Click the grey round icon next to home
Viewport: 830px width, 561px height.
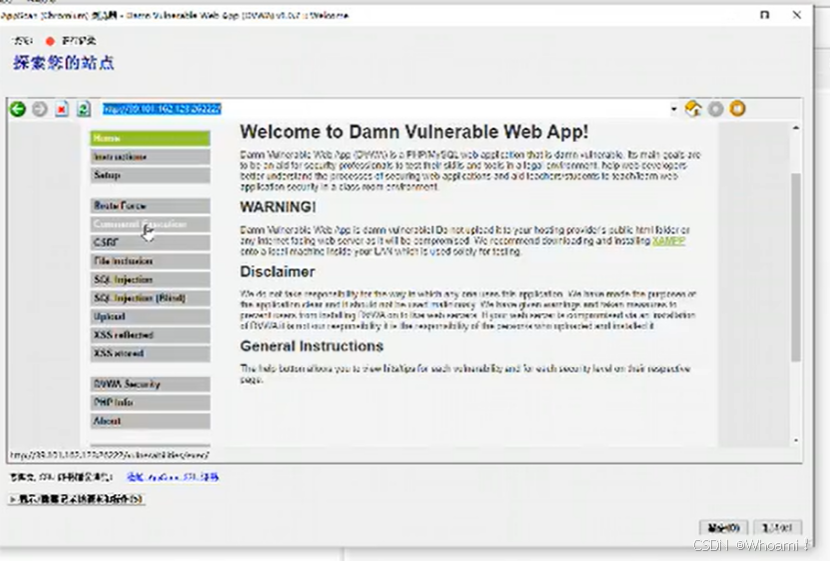point(716,109)
